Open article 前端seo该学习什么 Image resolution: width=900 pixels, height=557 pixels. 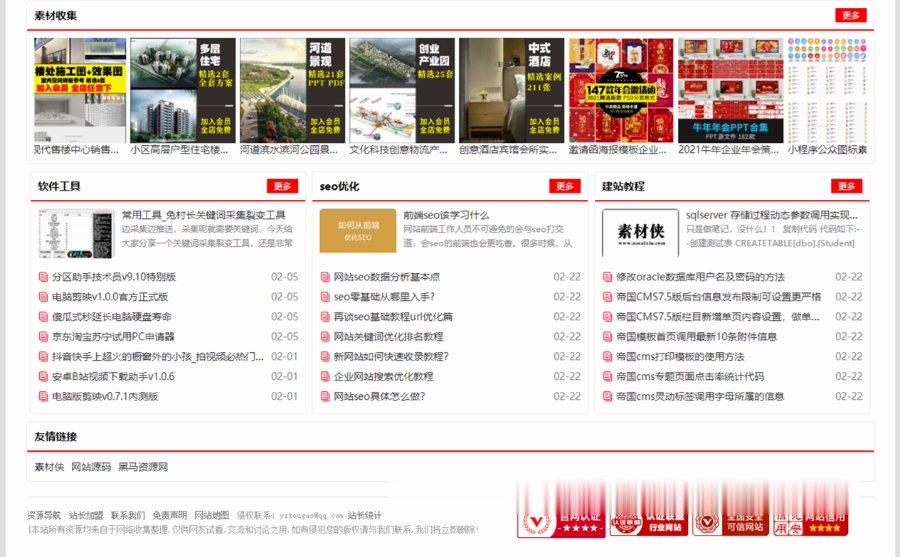click(446, 215)
